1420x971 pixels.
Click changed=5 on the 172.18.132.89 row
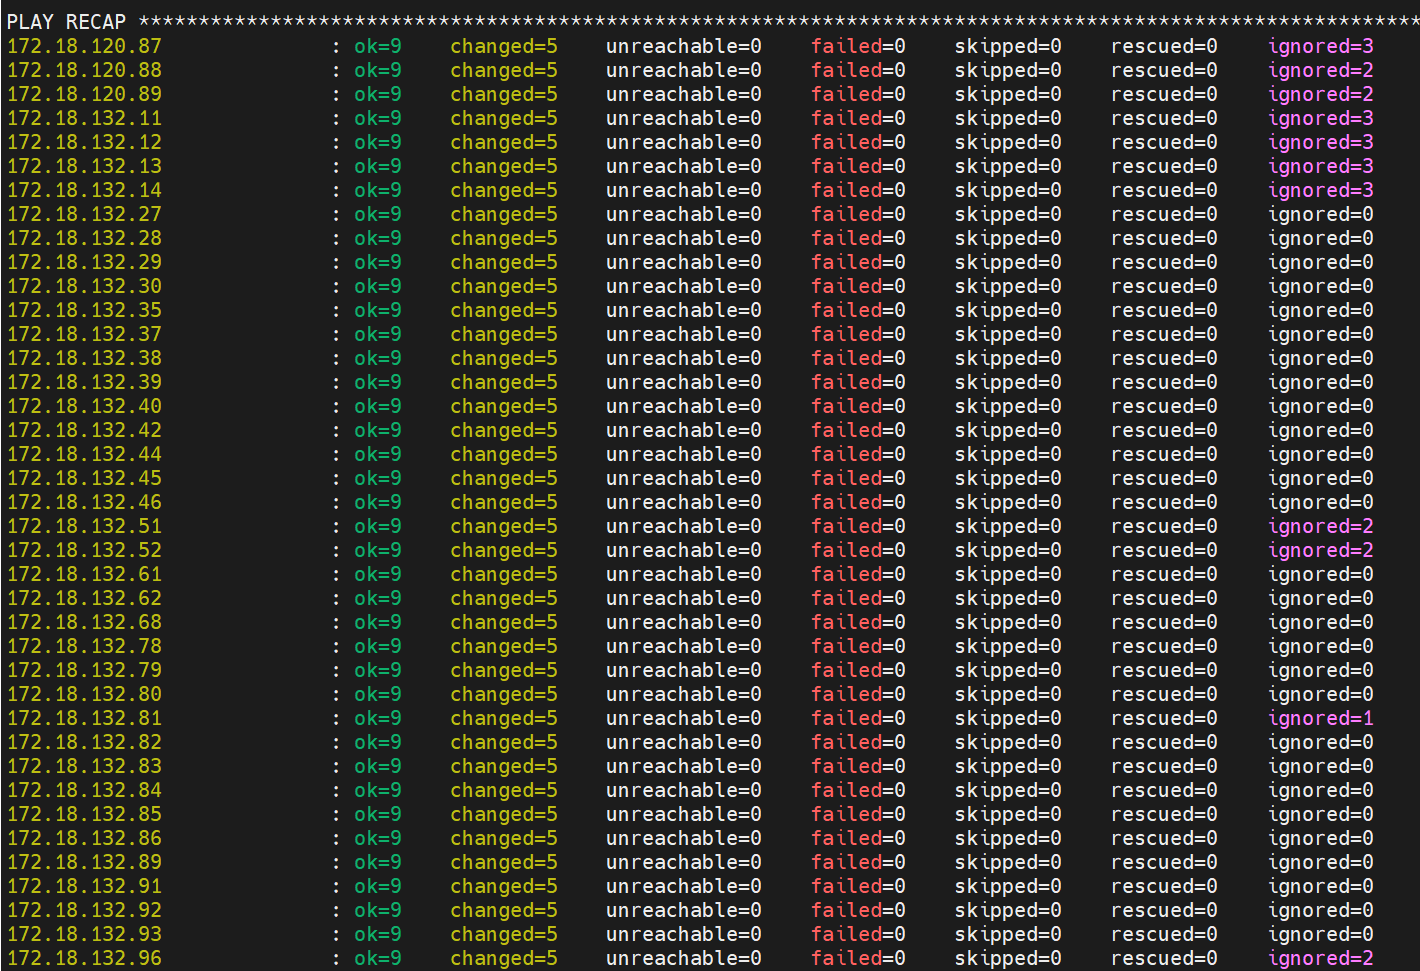point(504,862)
